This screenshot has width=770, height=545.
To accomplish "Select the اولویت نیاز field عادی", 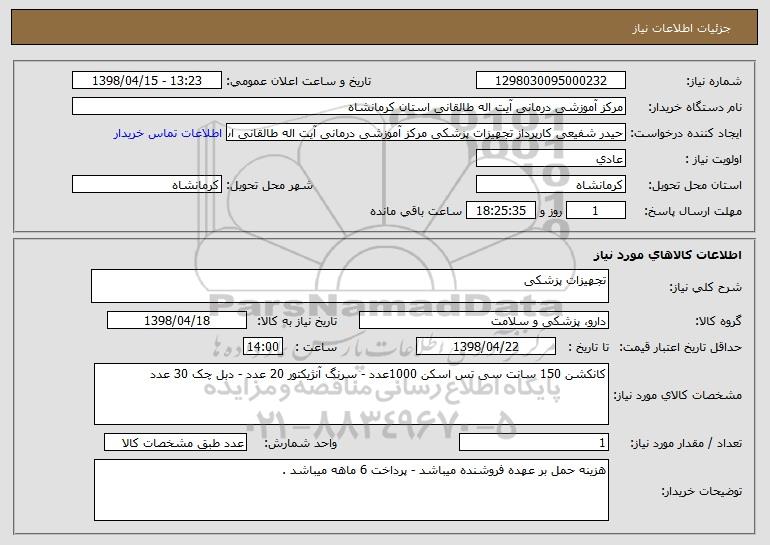I will point(550,159).
